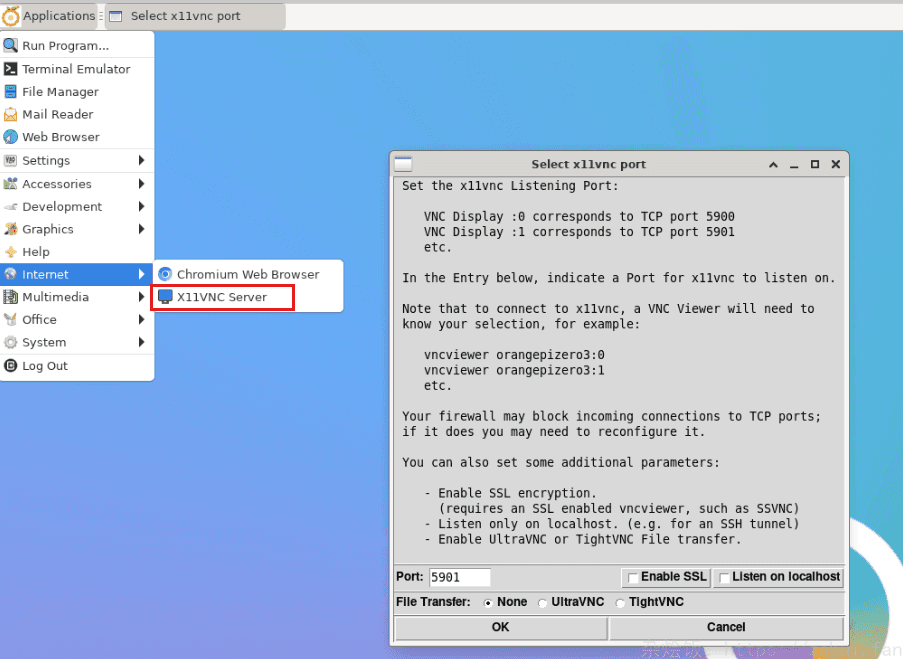Viewport: 903px width, 659px height.
Task: Click the X11VNC Server monitor icon
Action: (x=165, y=297)
